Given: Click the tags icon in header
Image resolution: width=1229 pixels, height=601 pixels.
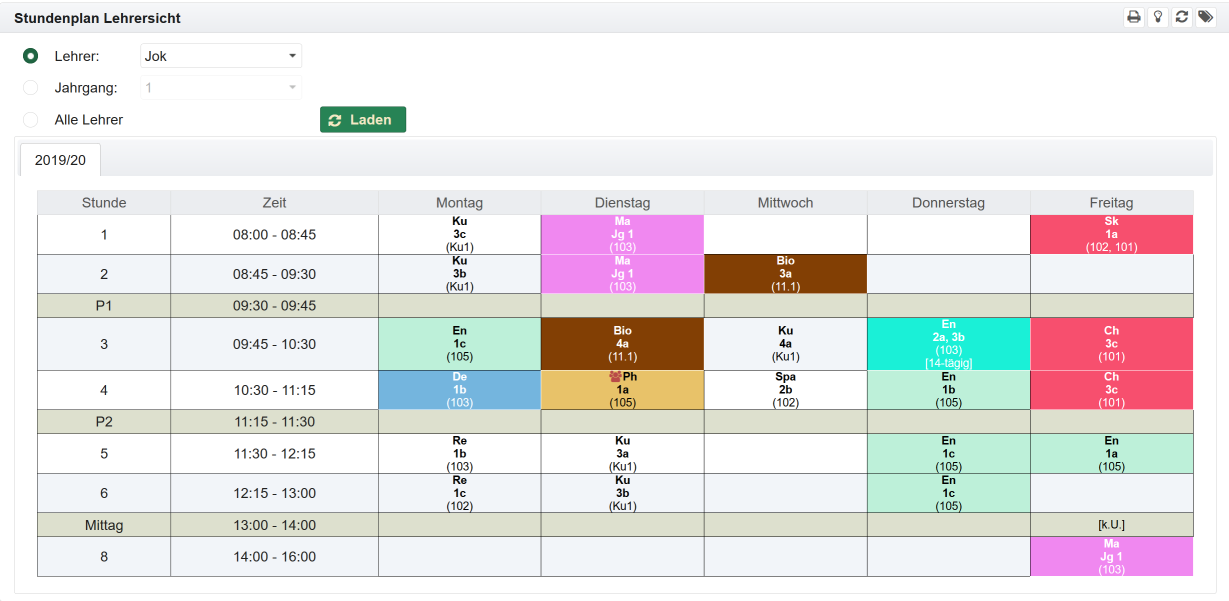Looking at the screenshot, I should pos(1206,17).
